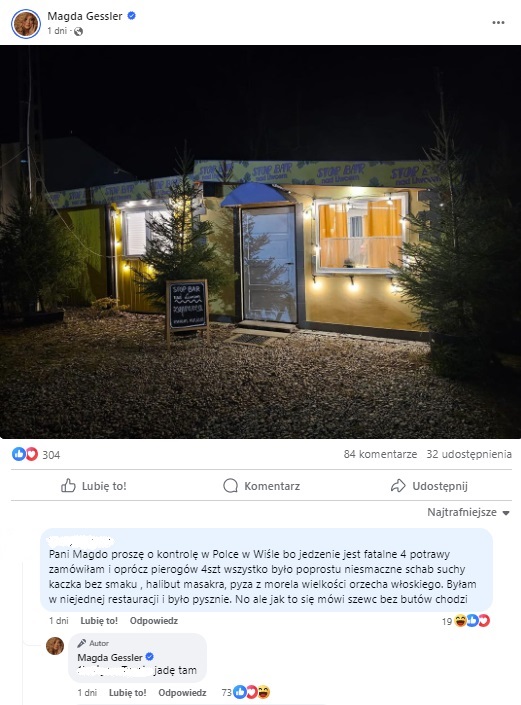521x705 pixels.
Task: Click the small avatar on author's reply
Action: [55, 646]
